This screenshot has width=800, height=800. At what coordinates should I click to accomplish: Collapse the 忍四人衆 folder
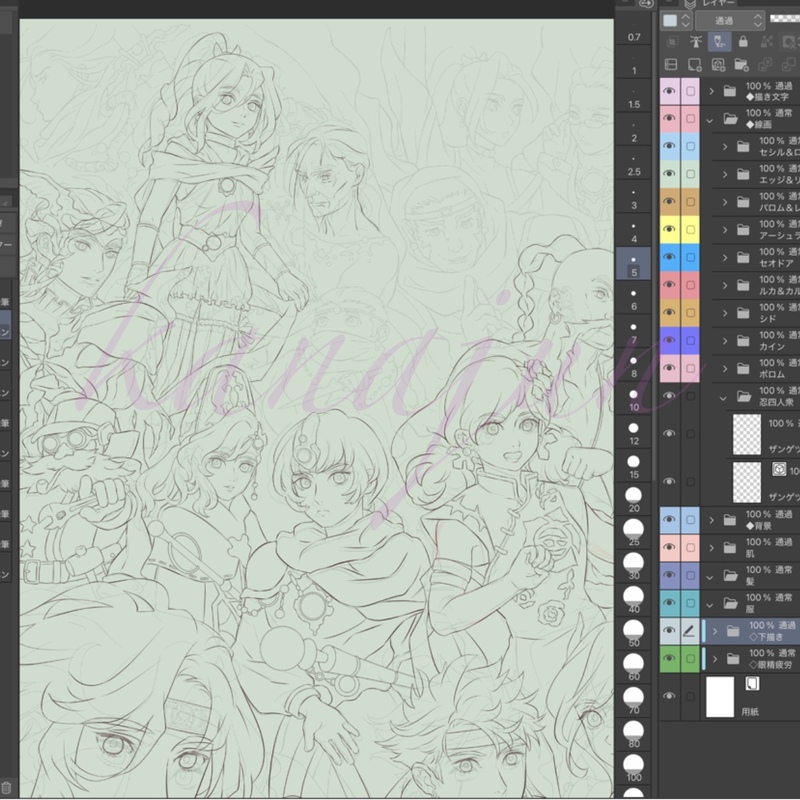click(x=723, y=397)
